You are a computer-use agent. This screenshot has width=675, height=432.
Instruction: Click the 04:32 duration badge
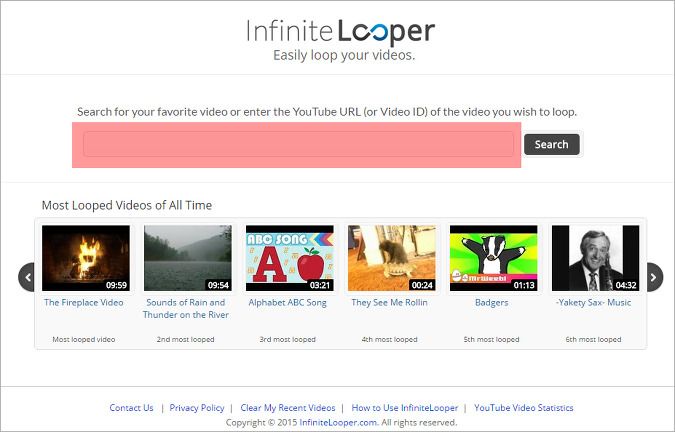pyautogui.click(x=626, y=285)
